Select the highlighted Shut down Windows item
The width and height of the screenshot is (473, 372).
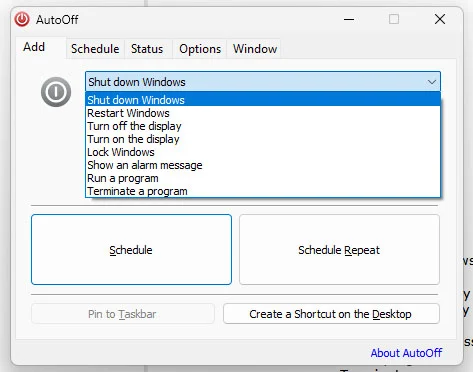[x=263, y=100]
